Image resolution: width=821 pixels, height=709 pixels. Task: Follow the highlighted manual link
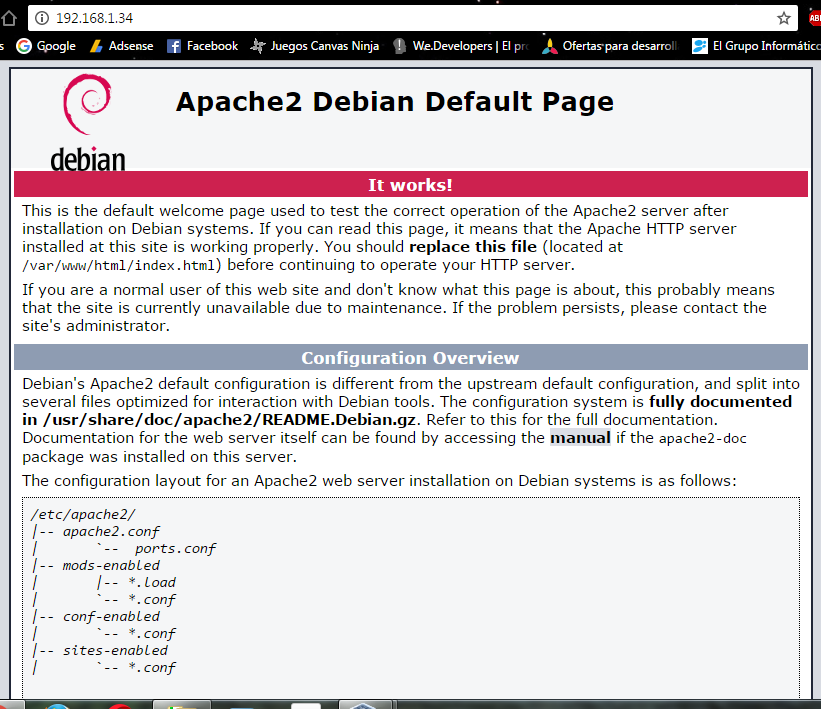tap(580, 438)
